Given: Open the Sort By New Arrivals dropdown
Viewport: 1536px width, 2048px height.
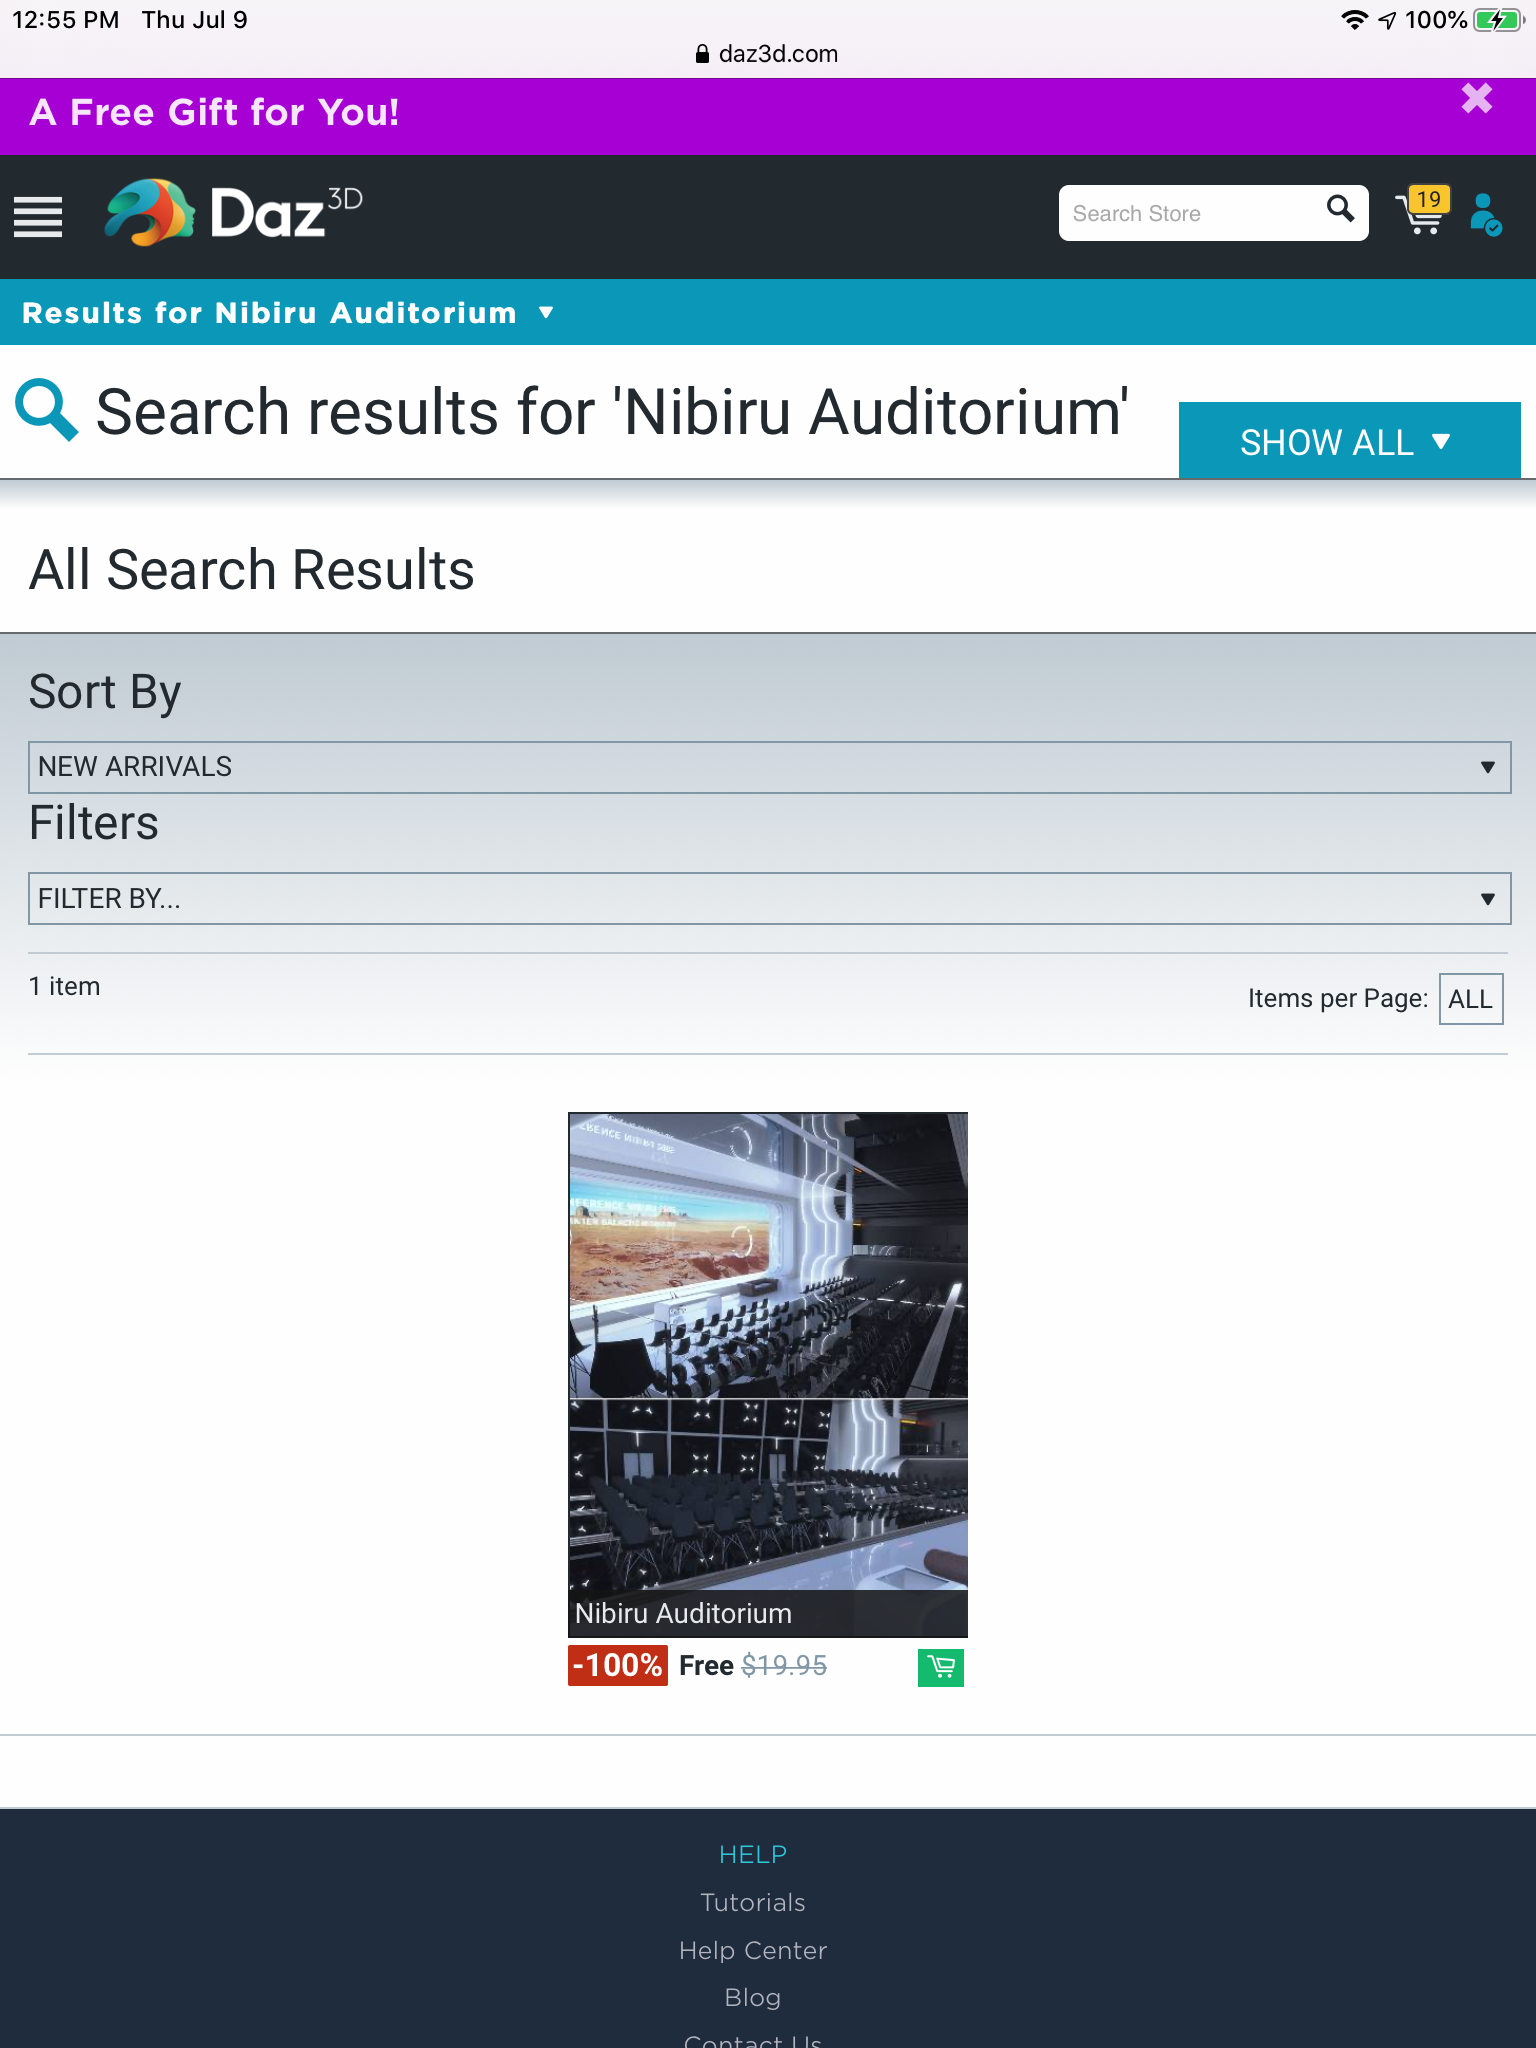Looking at the screenshot, I should pos(768,767).
